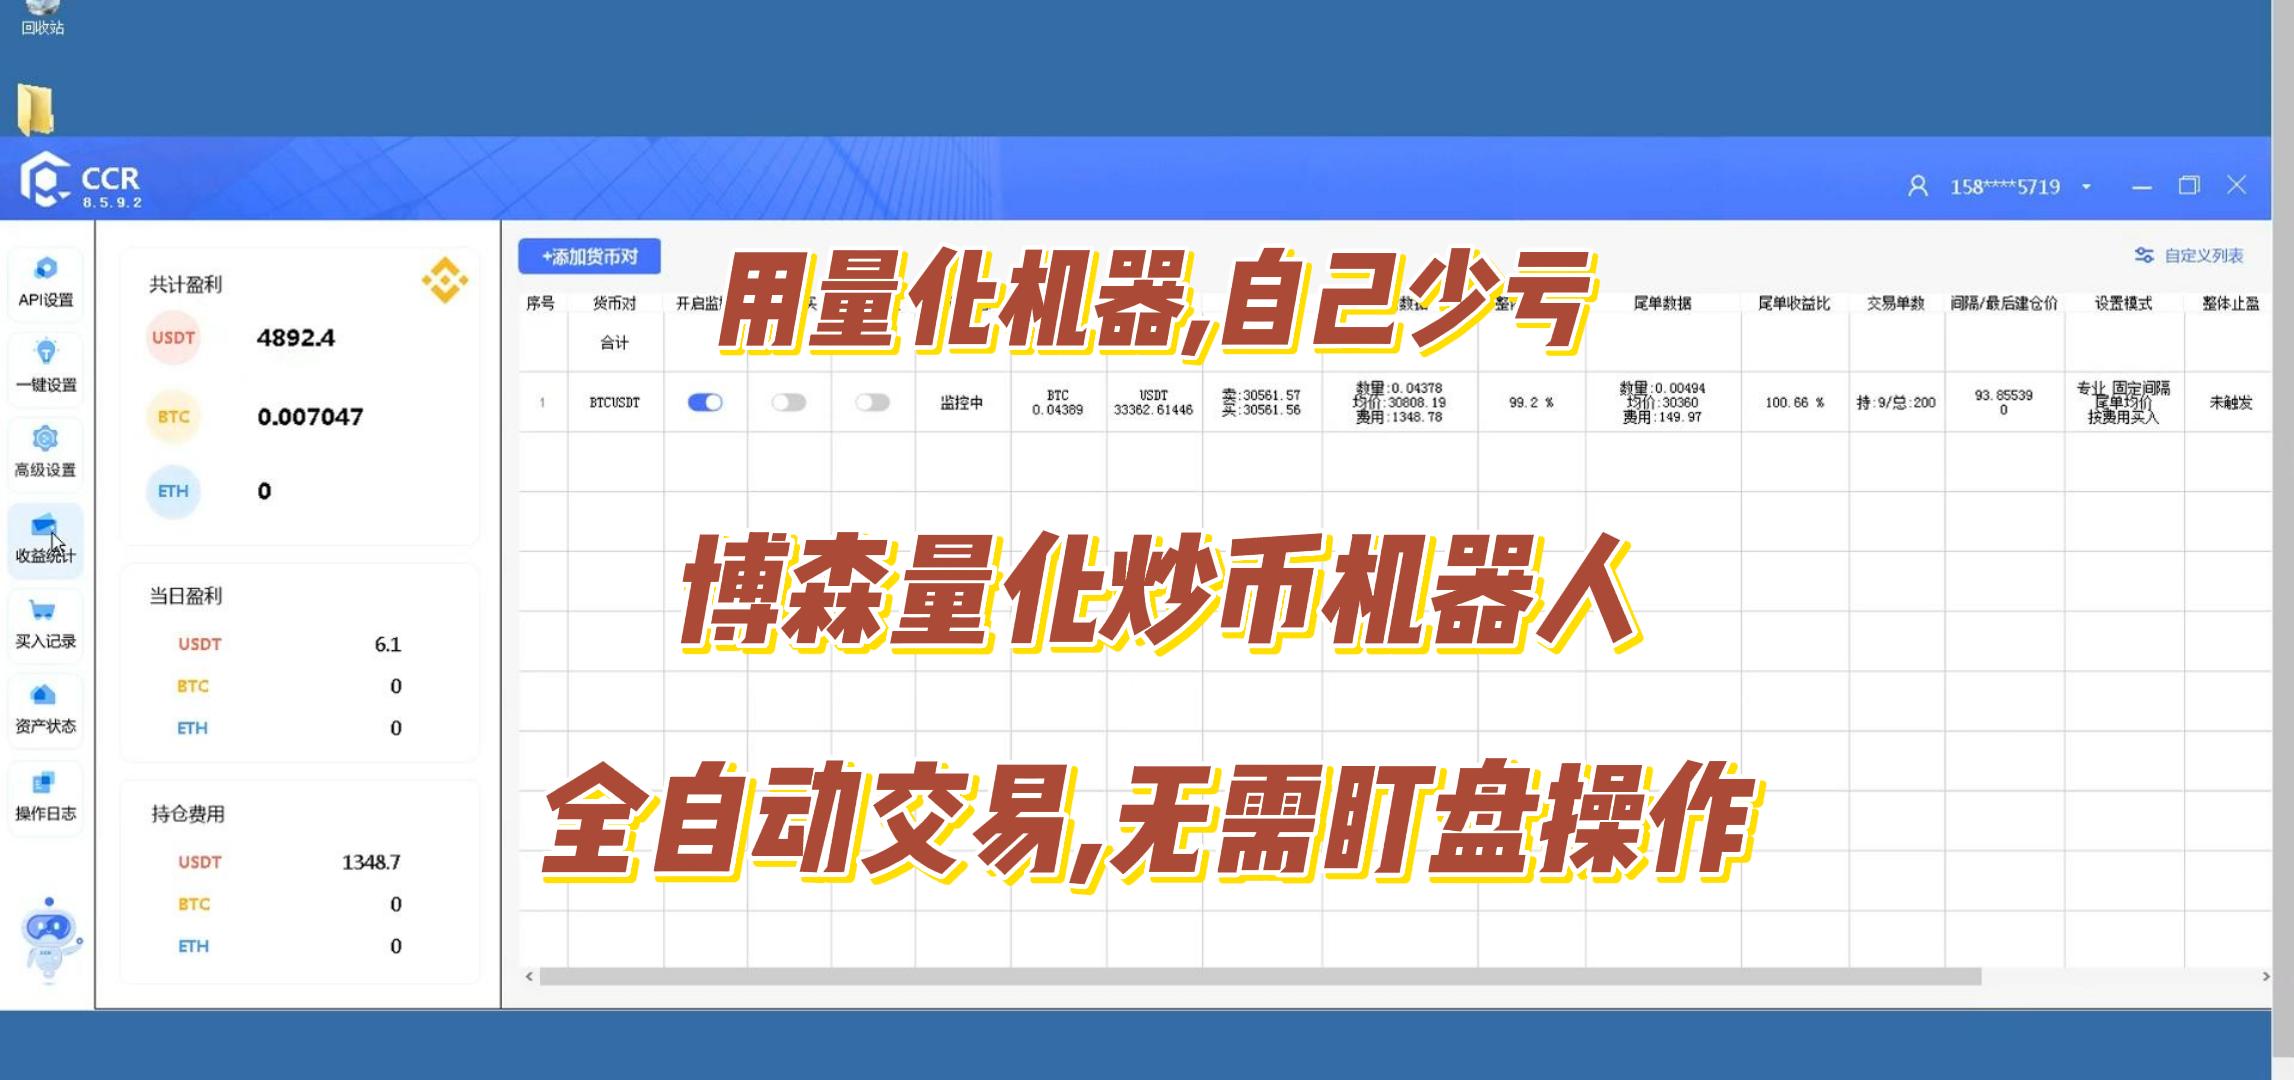The image size is (2294, 1080).
Task: Click the BTC 0.04389 balance cell
Action: [1058, 402]
